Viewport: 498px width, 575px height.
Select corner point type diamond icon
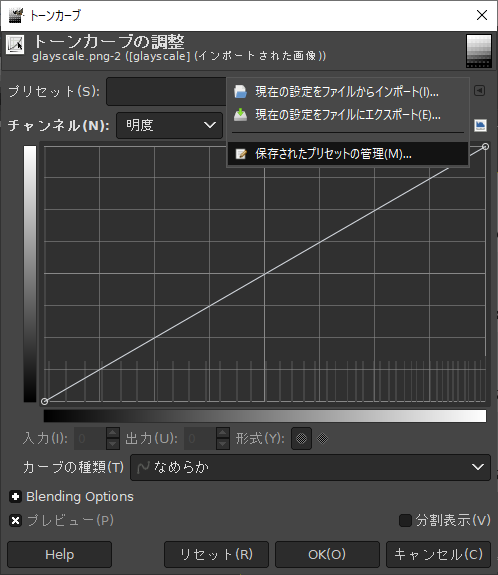(x=322, y=438)
